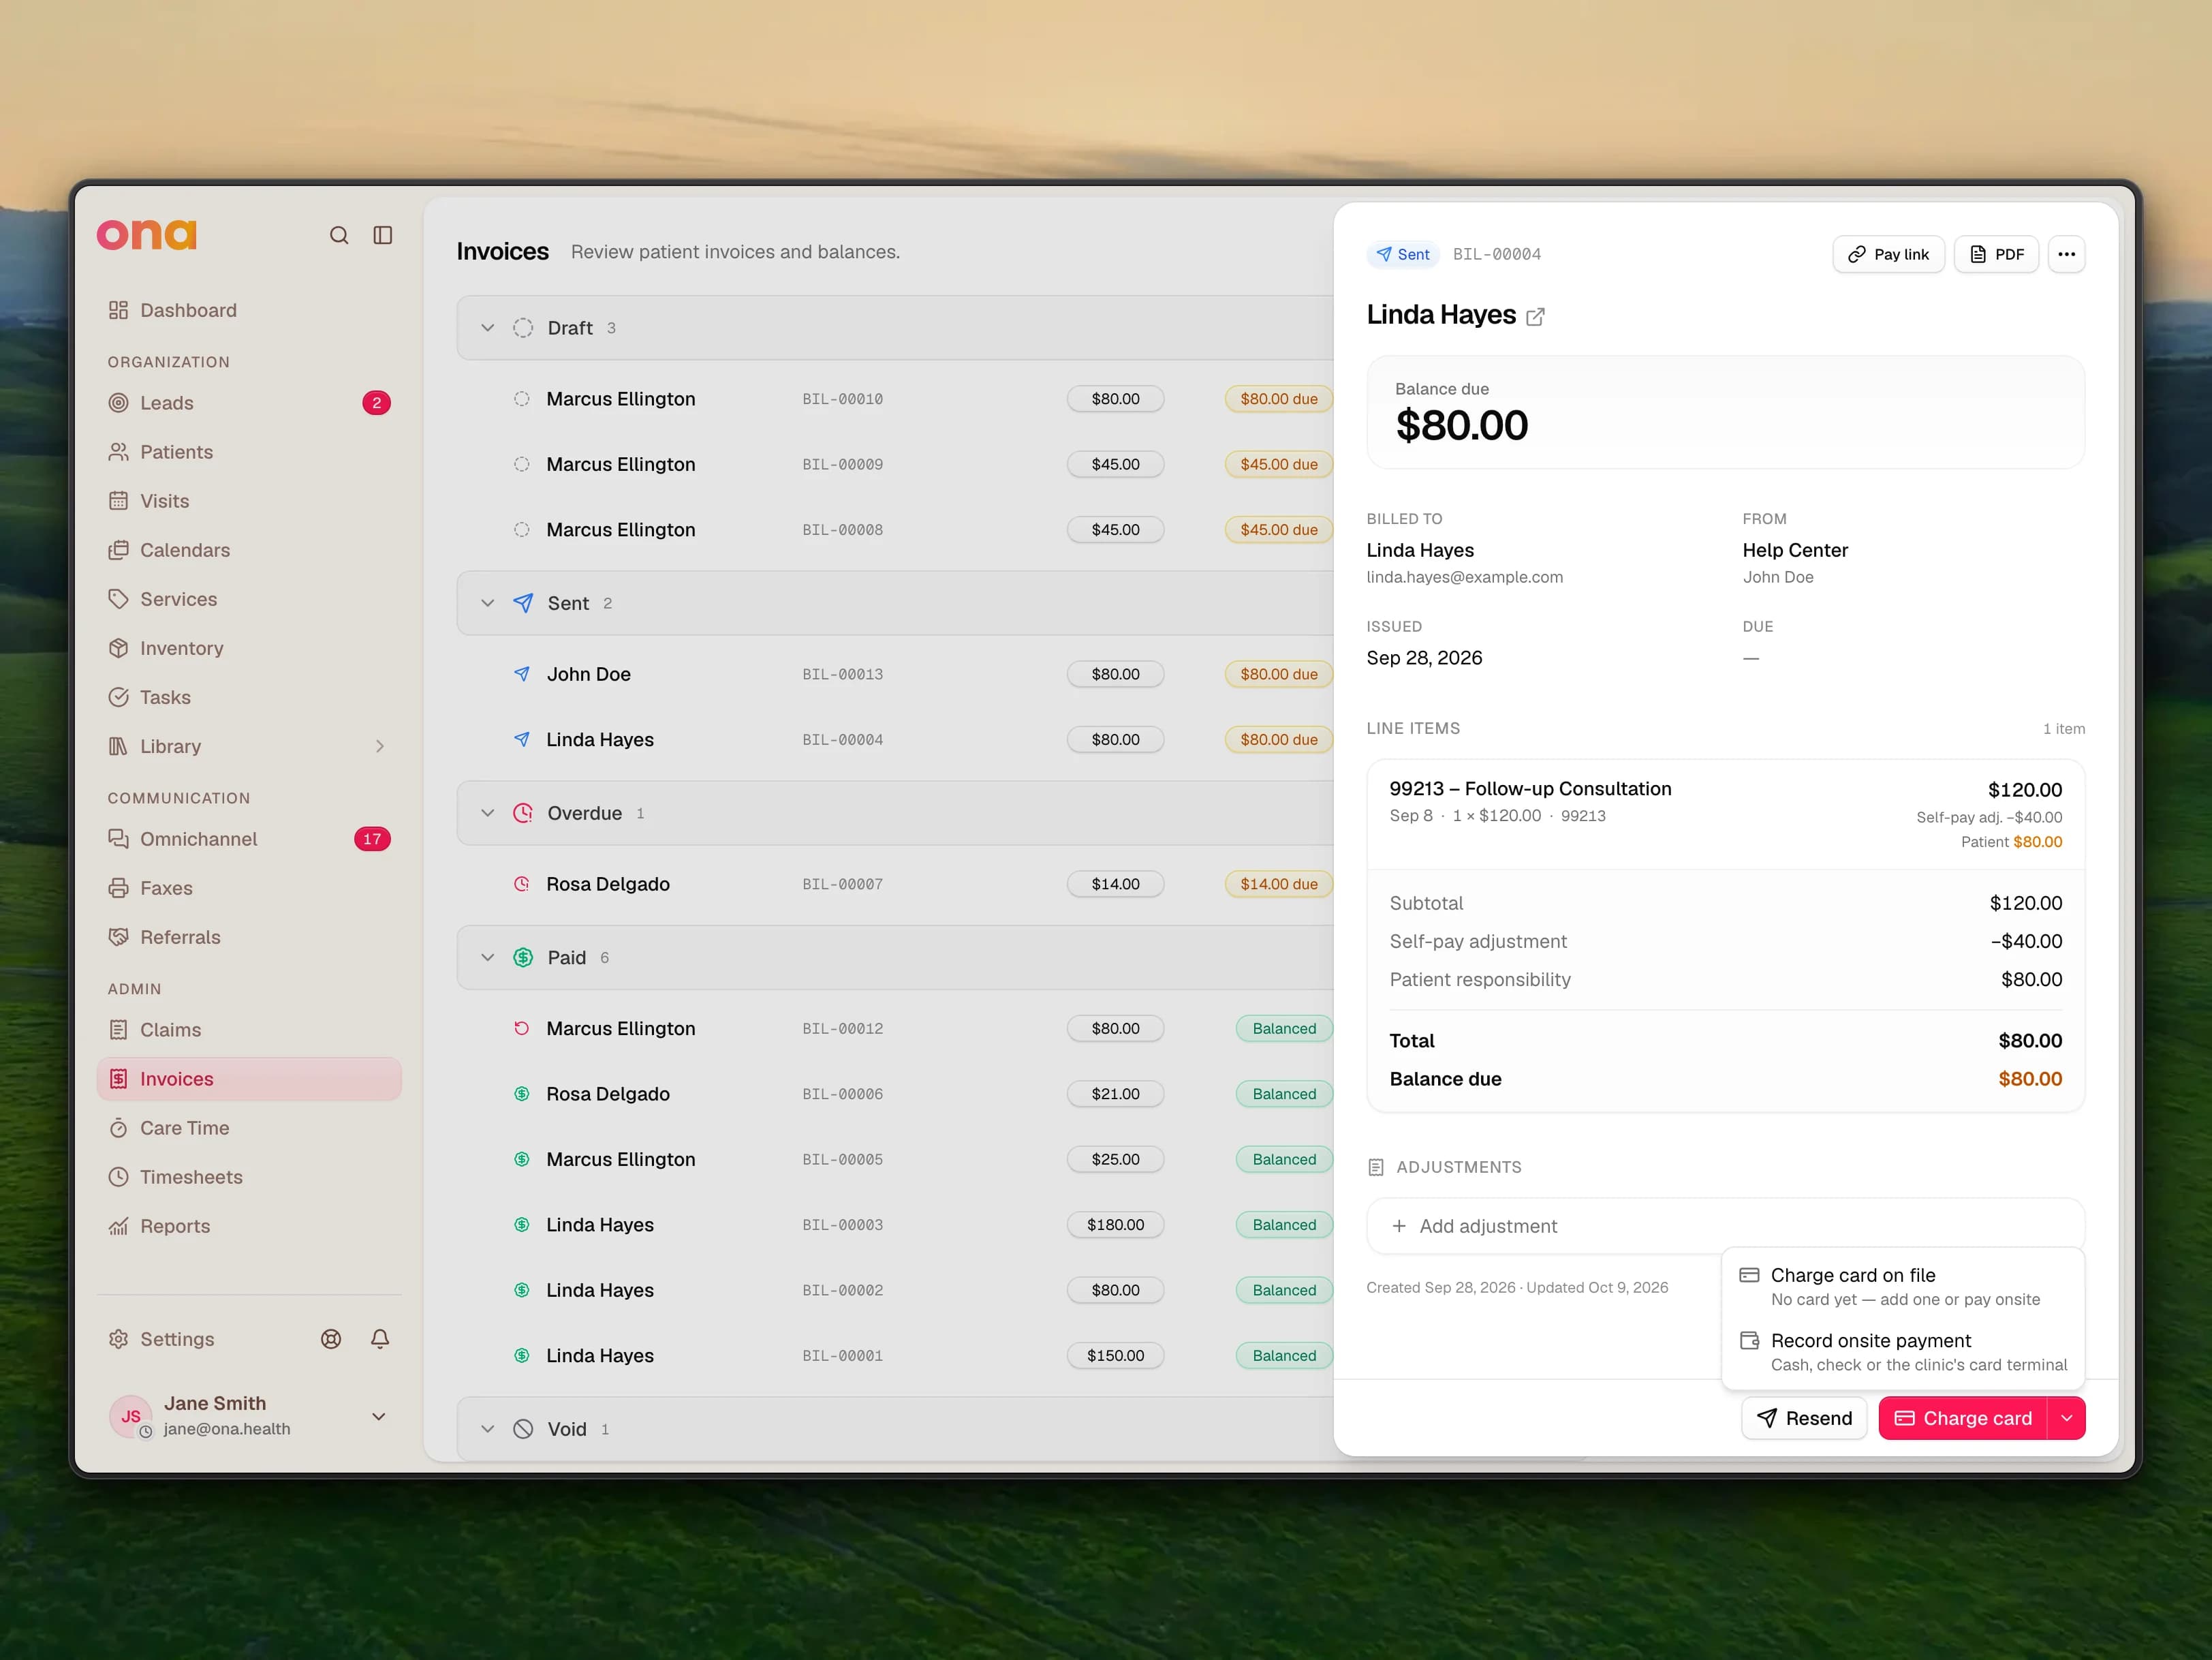
Task: Open the notifications bell icon
Action: tap(380, 1339)
